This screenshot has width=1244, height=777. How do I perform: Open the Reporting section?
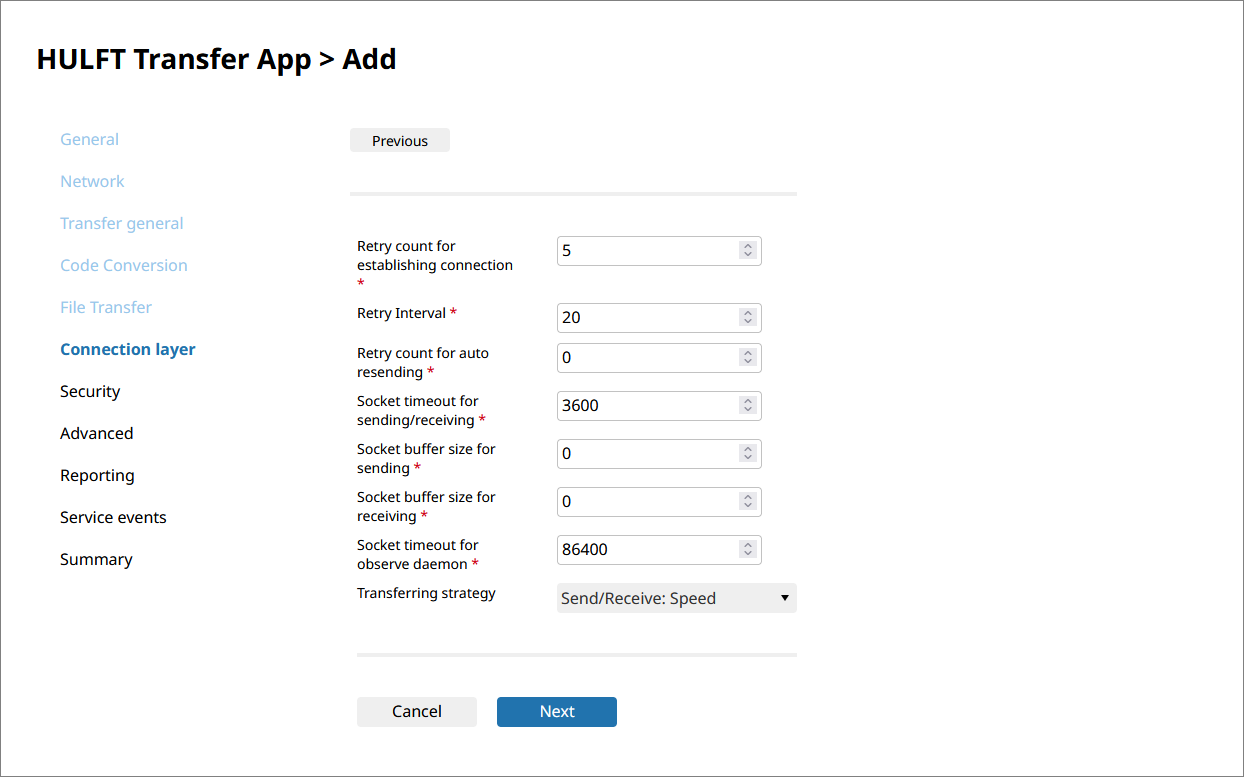click(x=97, y=476)
